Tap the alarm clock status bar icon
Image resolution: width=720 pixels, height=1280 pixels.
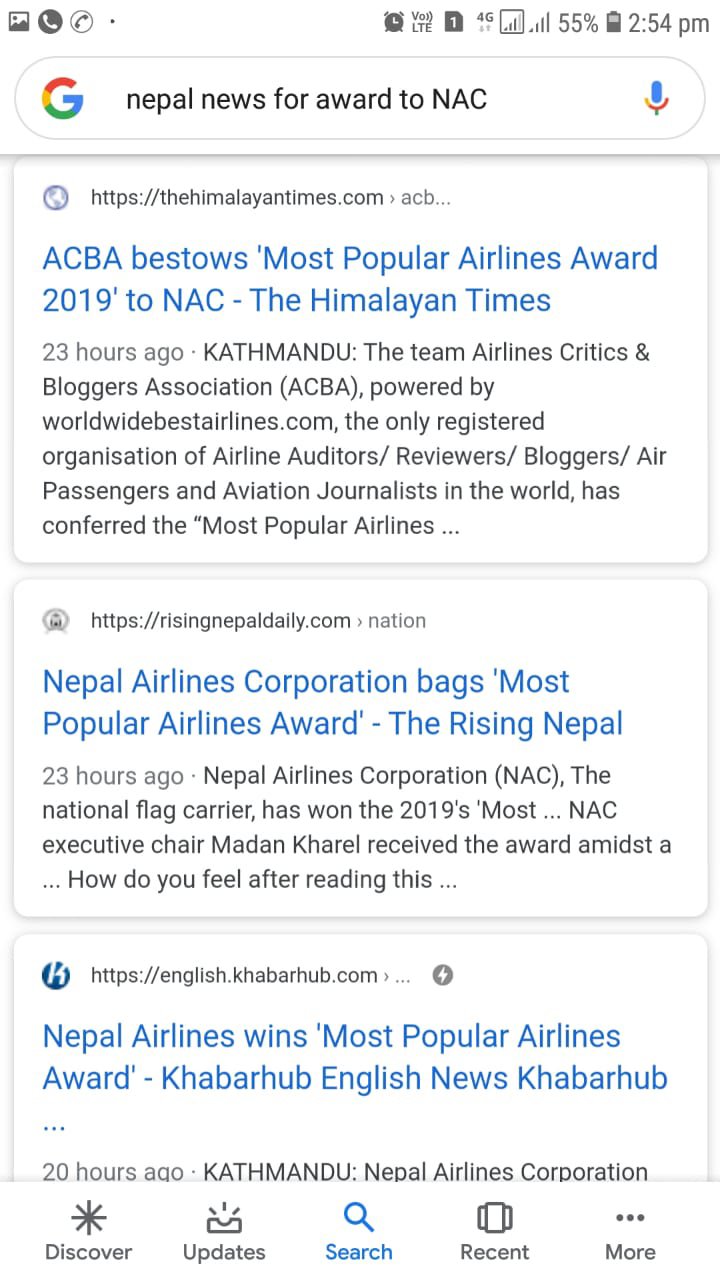pyautogui.click(x=395, y=22)
